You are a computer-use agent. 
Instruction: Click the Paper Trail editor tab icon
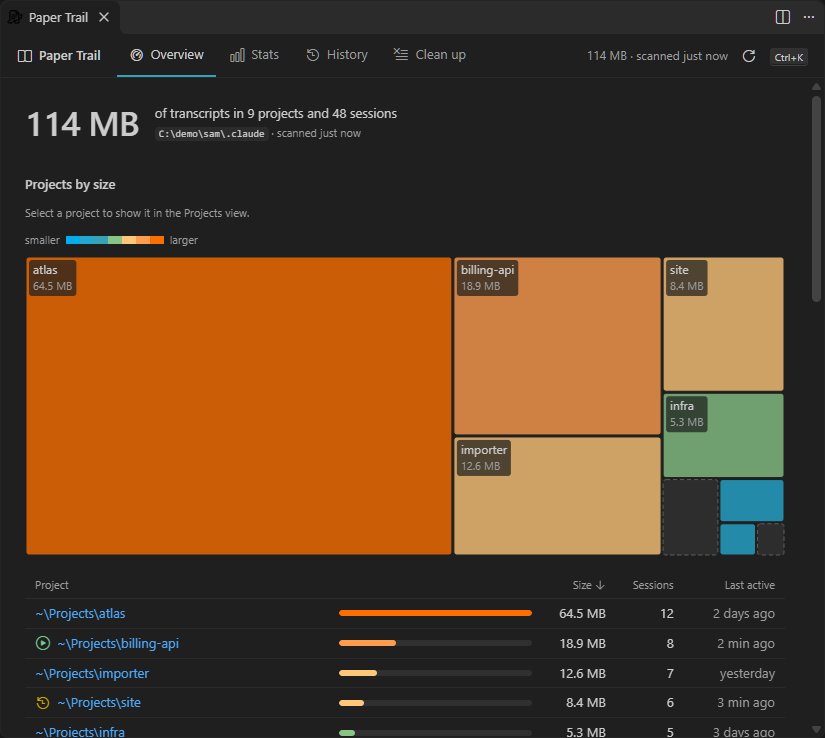(15, 17)
